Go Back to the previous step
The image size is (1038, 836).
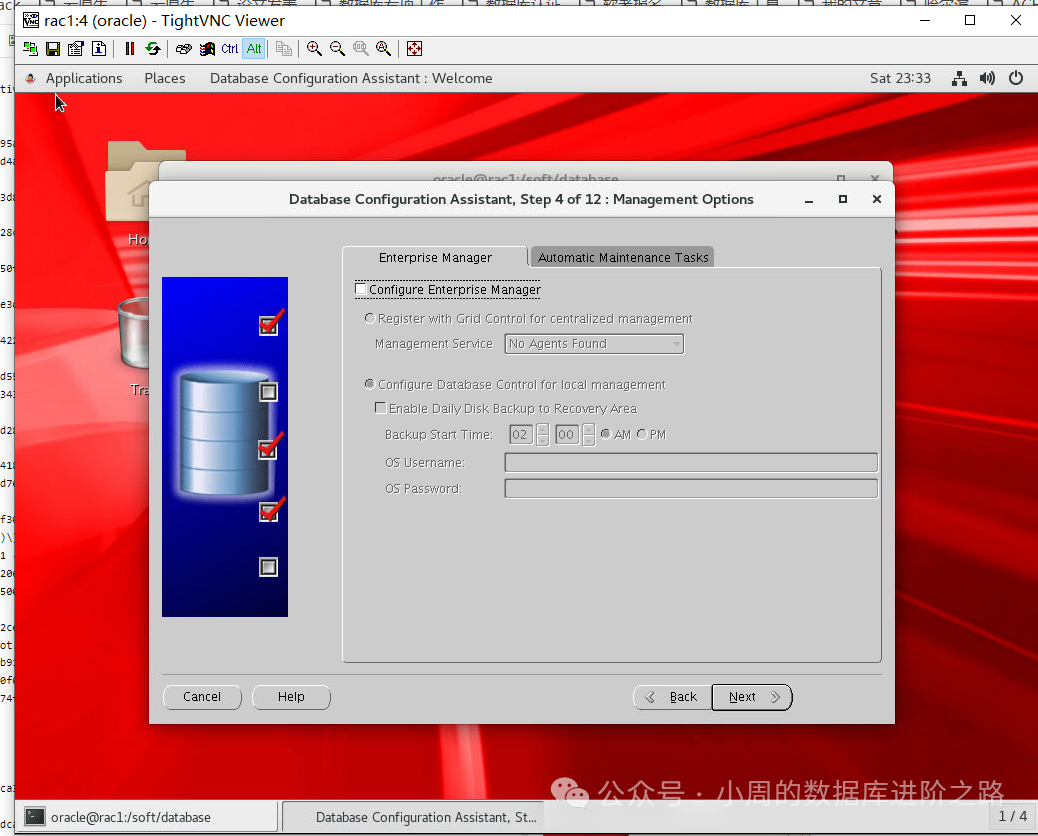click(x=672, y=697)
